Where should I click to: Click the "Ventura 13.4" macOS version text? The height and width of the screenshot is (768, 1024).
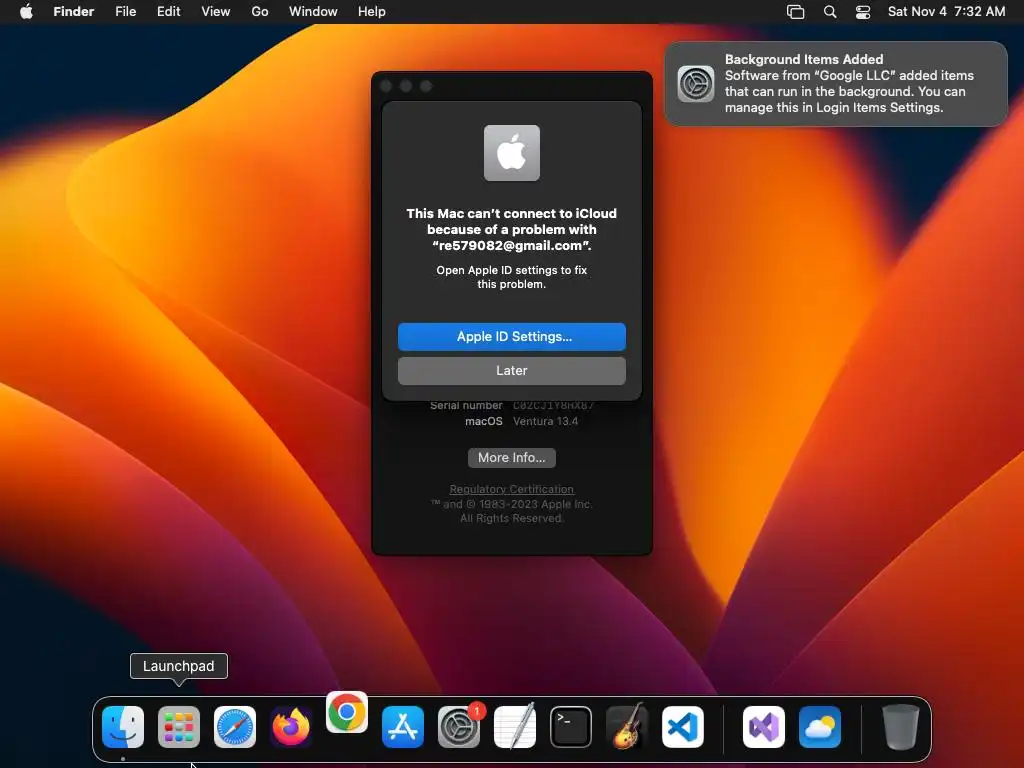[545, 421]
